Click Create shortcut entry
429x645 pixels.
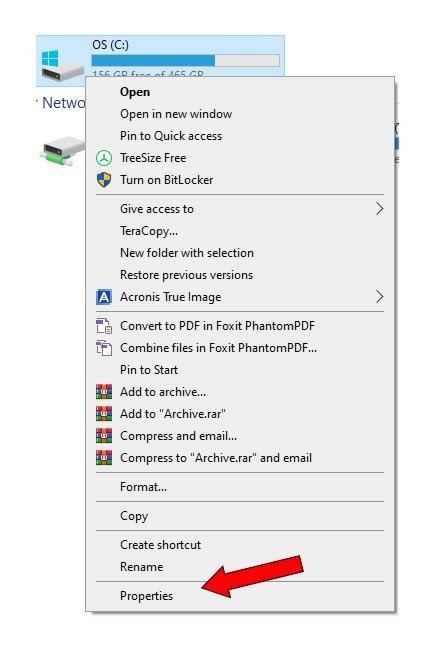[160, 545]
